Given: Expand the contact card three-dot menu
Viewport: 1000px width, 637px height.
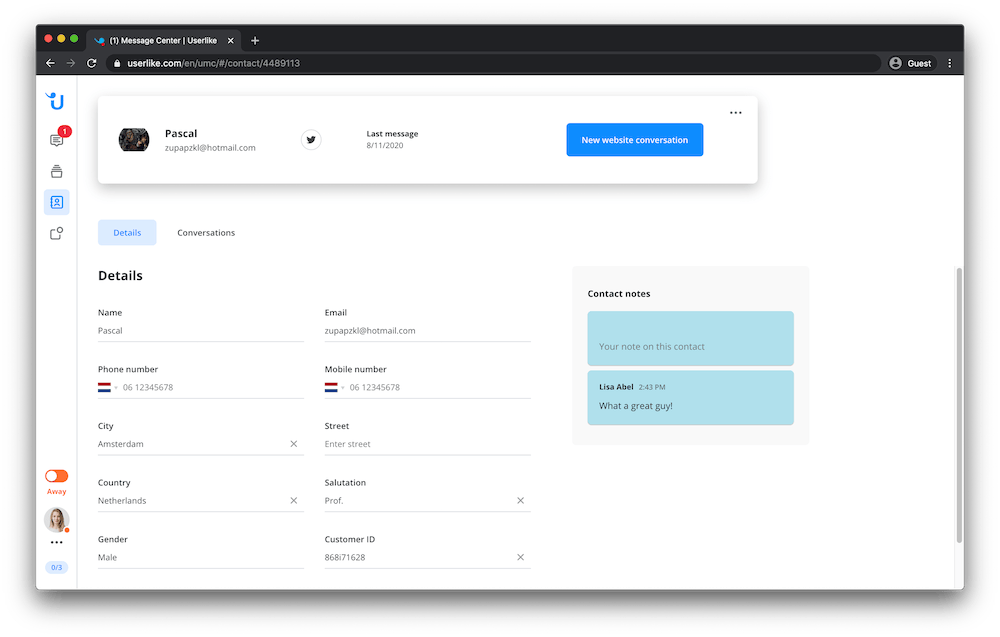Looking at the screenshot, I should 736,113.
